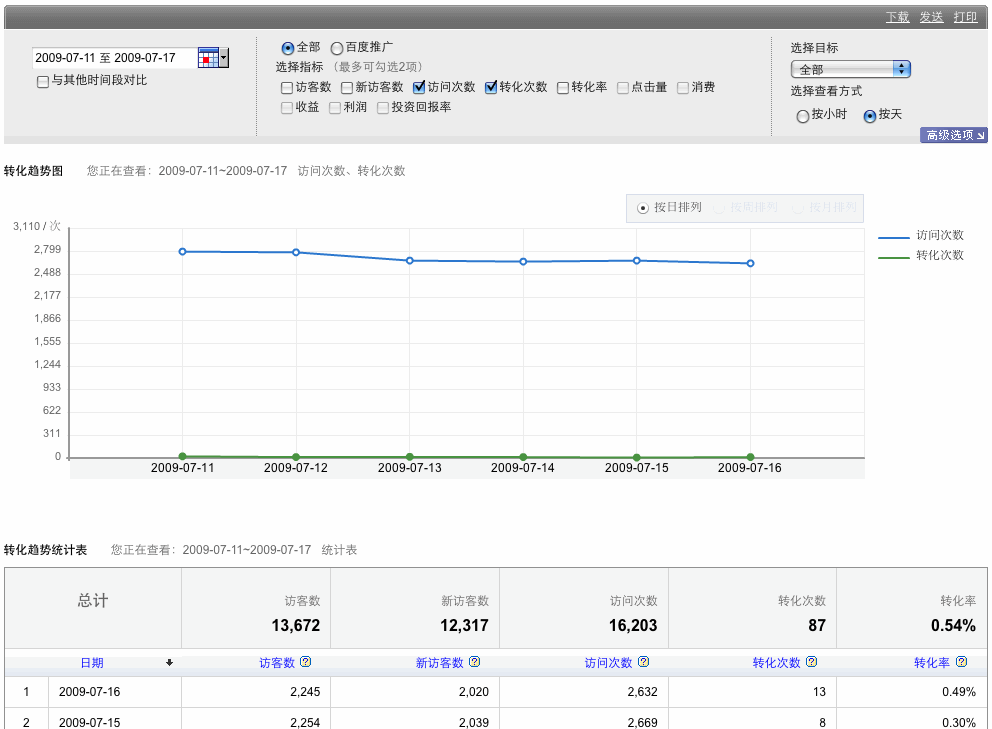Open the 选择目标 dropdown

point(850,69)
